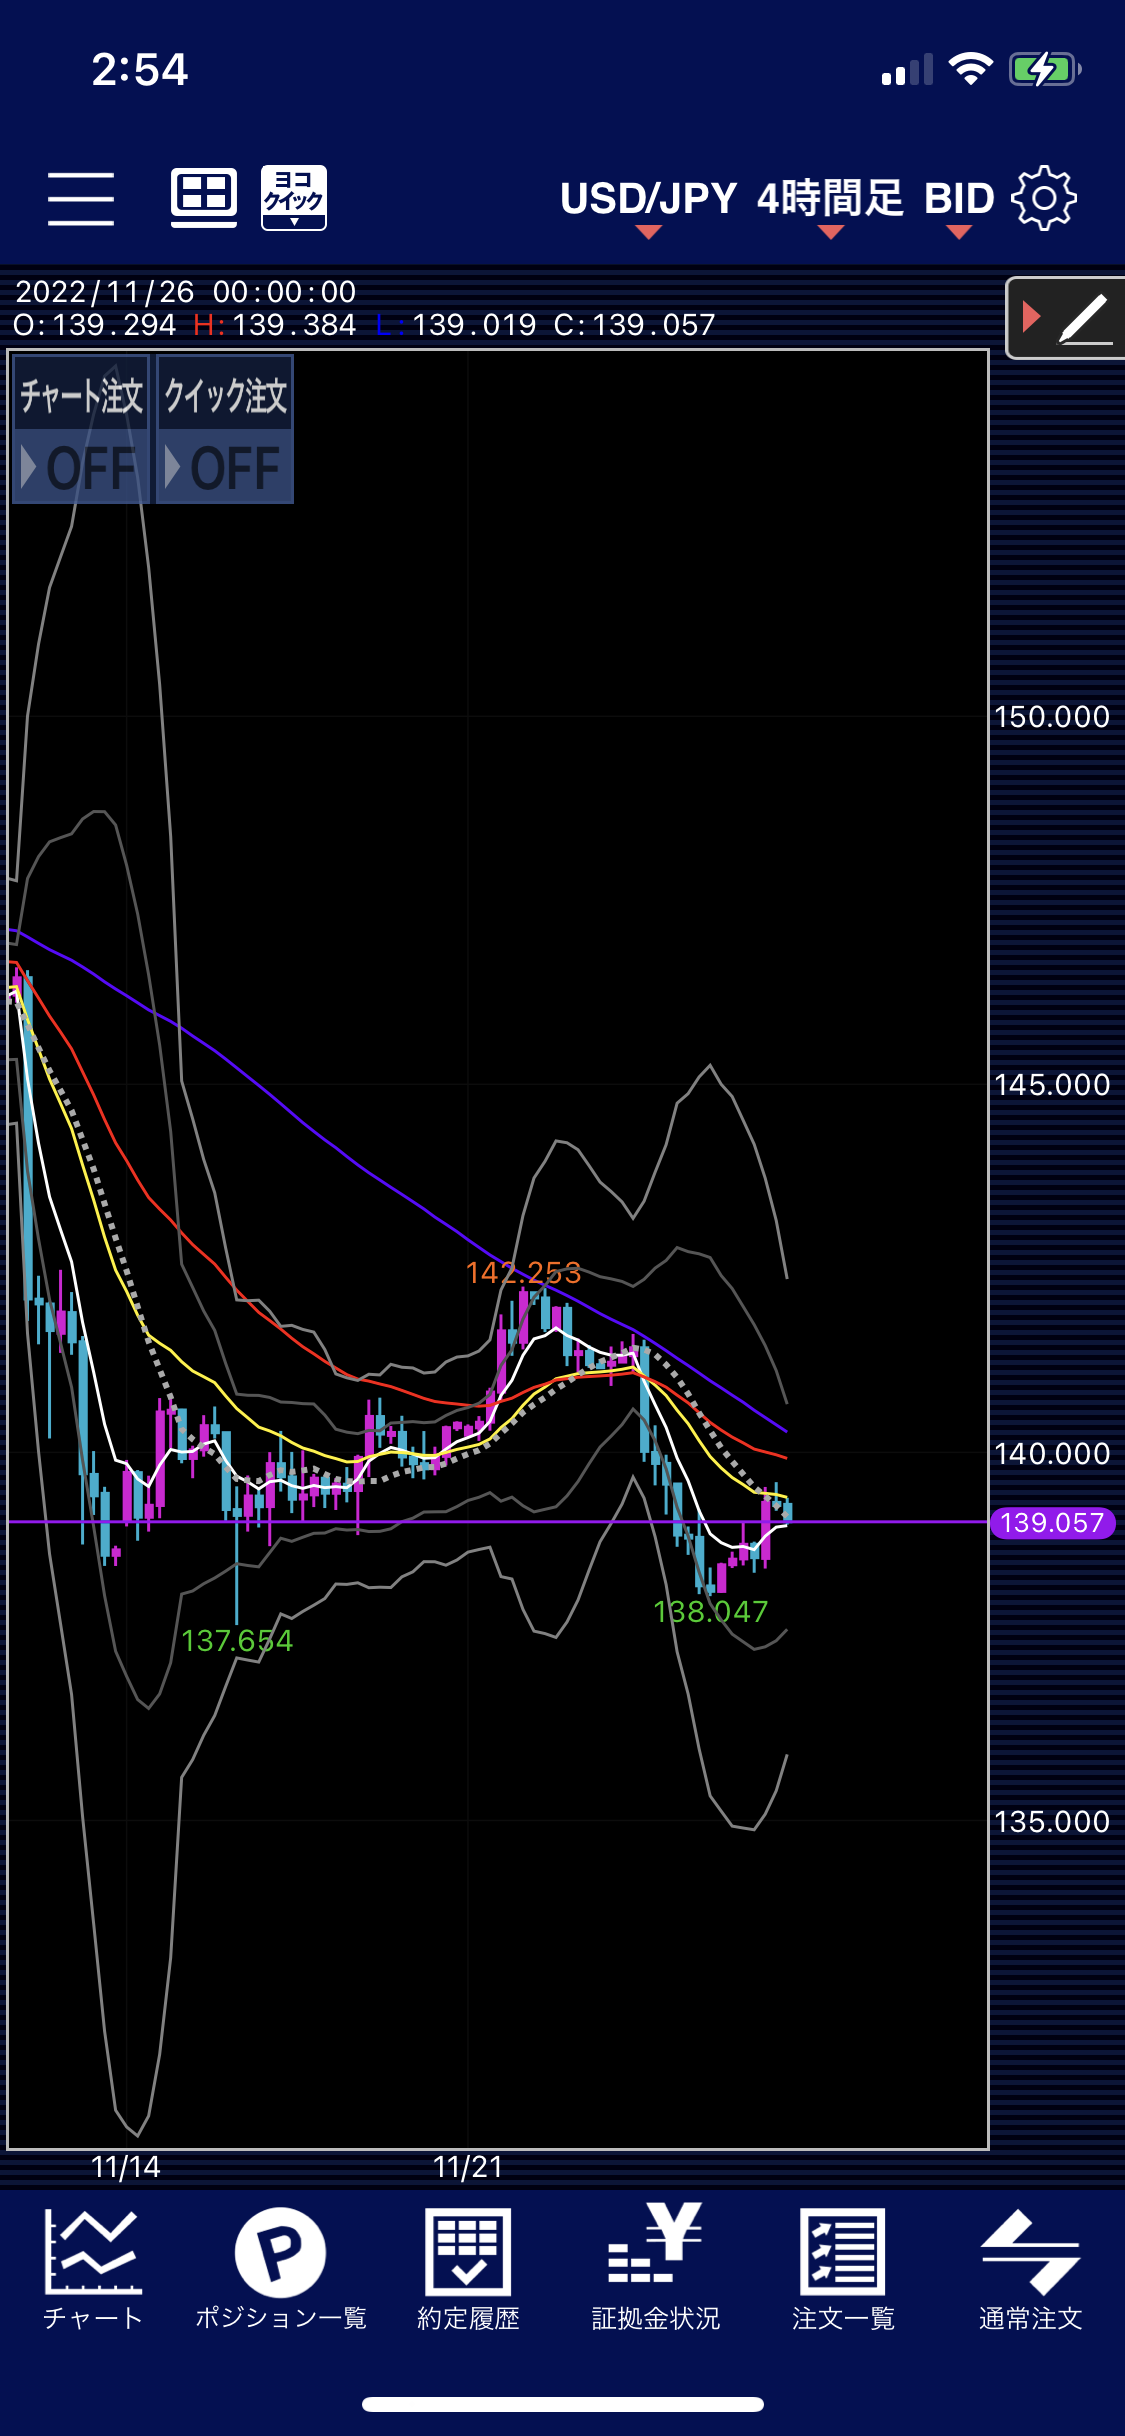Tap the 2022/11/26 00:00:00 candle timestamp
Image resolution: width=1125 pixels, height=2436 pixels.
point(186,292)
